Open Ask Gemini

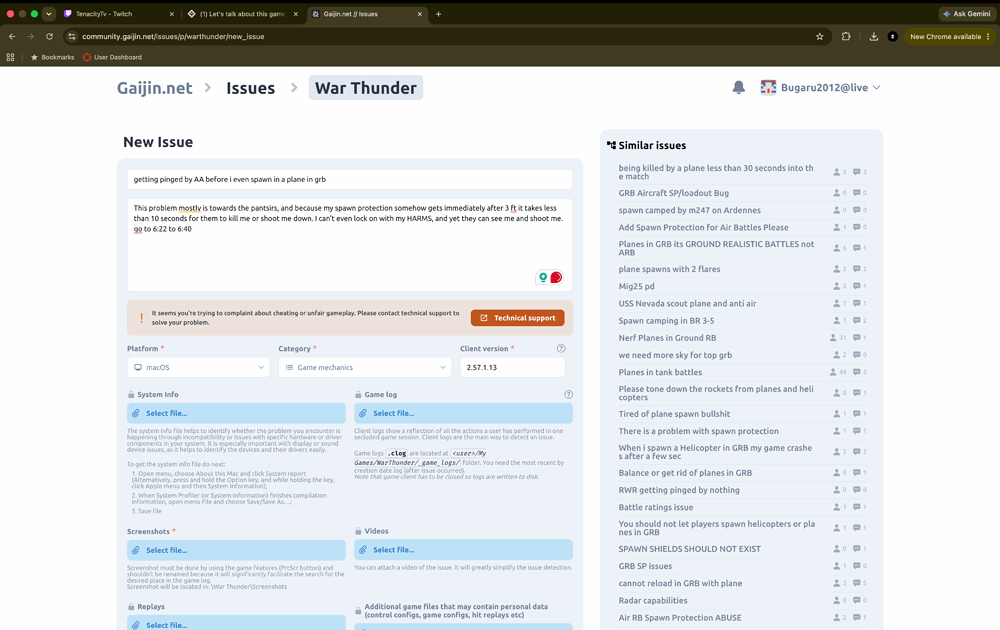click(x=966, y=13)
